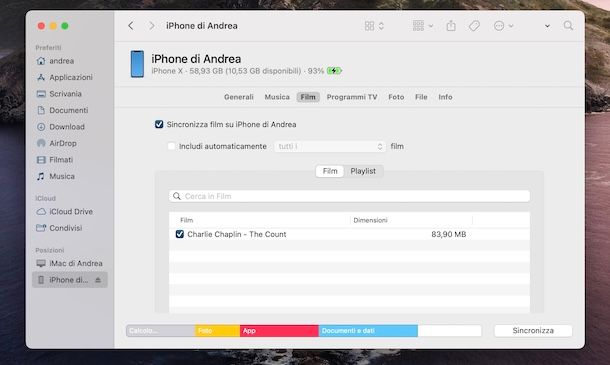Click the red App storage segment
The width and height of the screenshot is (610, 365).
point(279,331)
